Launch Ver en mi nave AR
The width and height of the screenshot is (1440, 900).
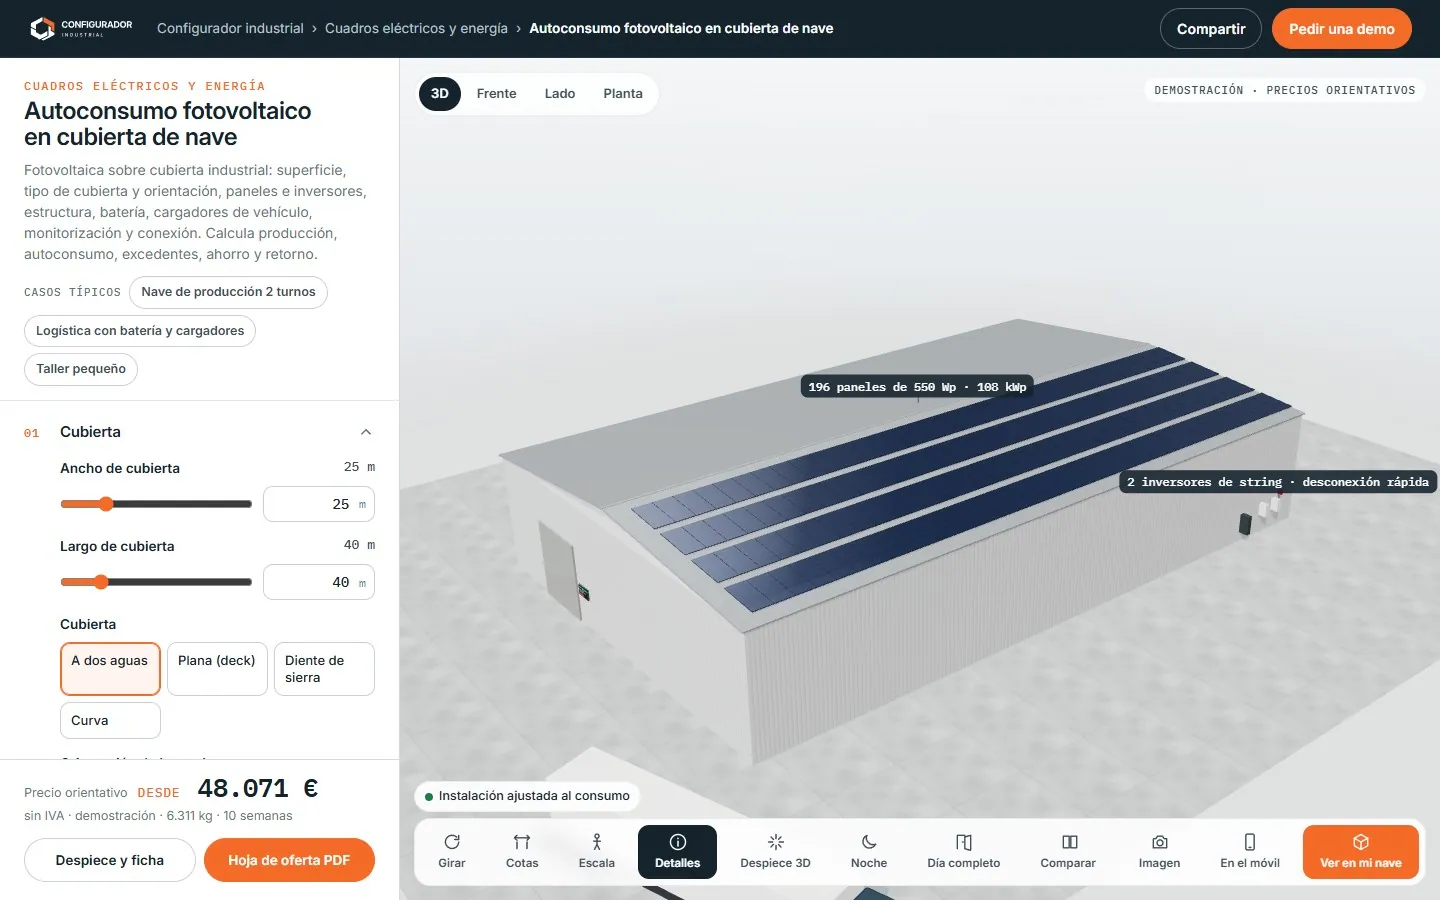pyautogui.click(x=1361, y=852)
